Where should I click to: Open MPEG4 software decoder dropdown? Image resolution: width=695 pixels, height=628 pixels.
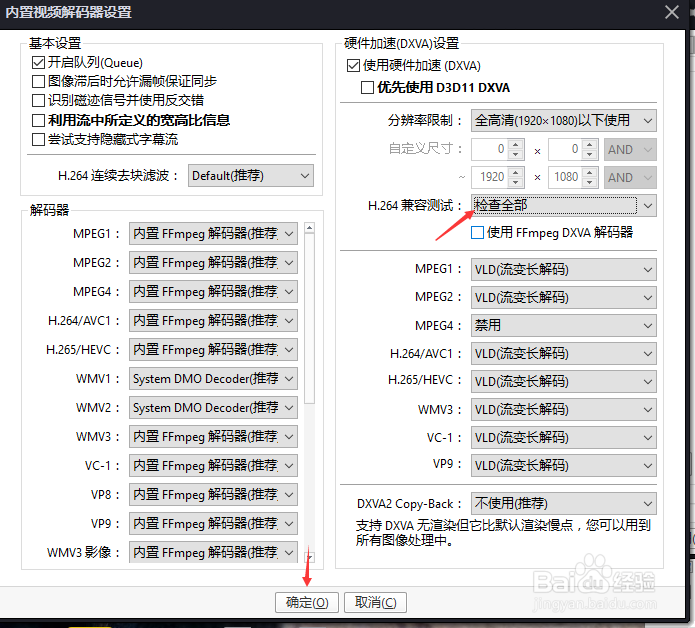213,292
